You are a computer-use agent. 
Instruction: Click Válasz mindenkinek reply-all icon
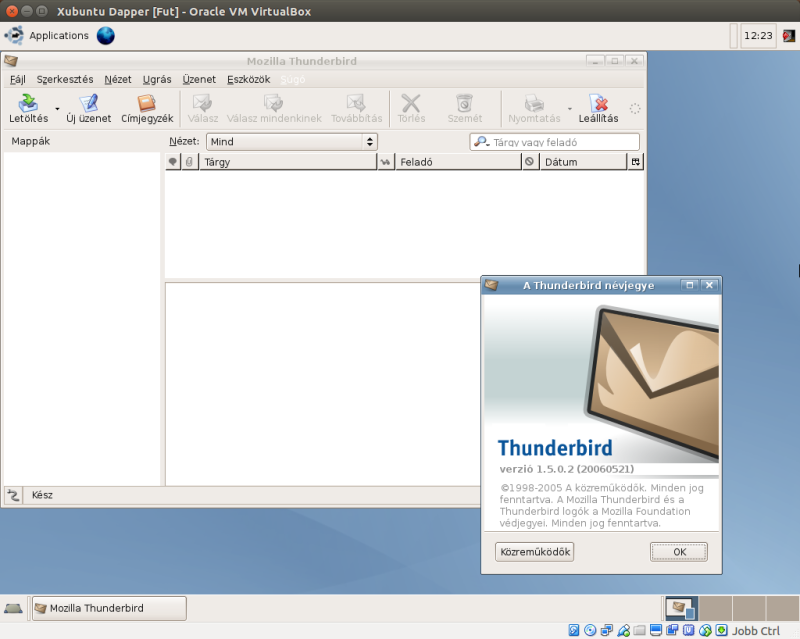[274, 108]
